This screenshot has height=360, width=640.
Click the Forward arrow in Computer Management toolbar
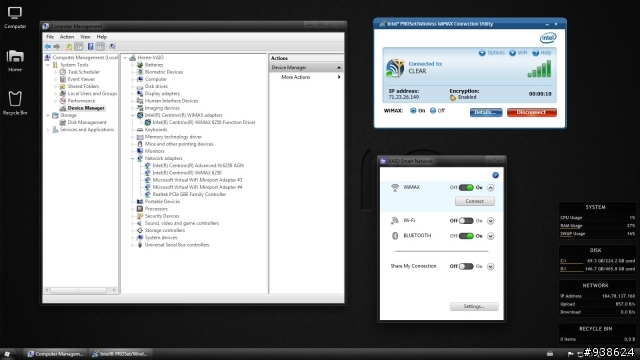(57, 47)
